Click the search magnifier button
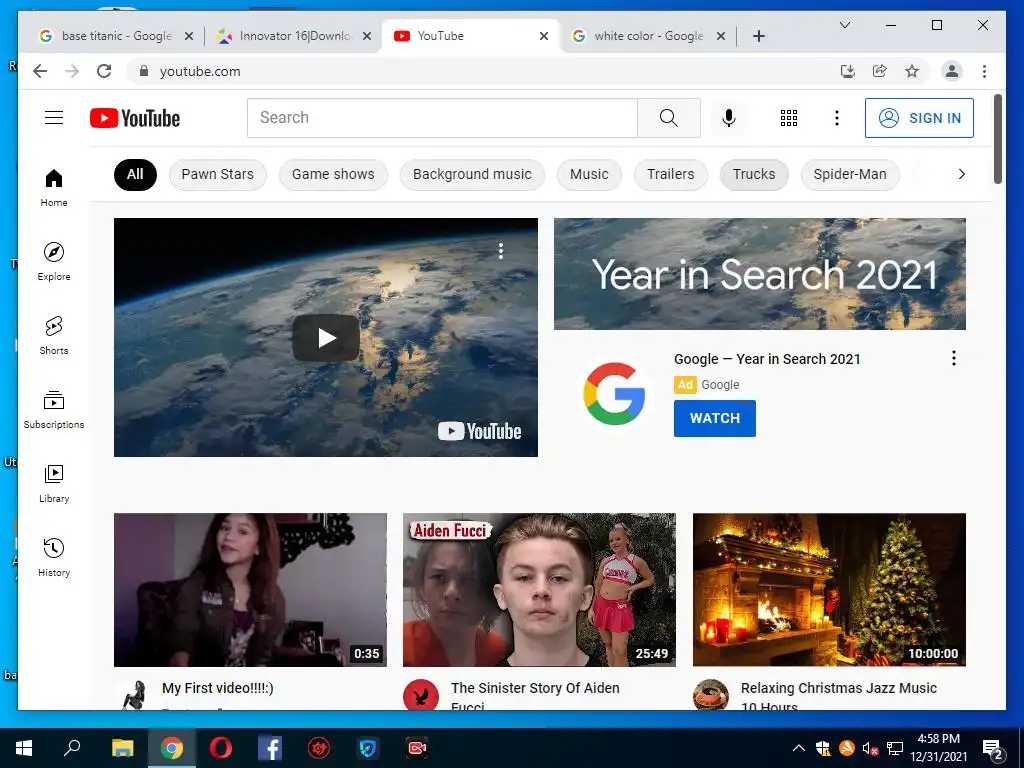 pos(669,118)
